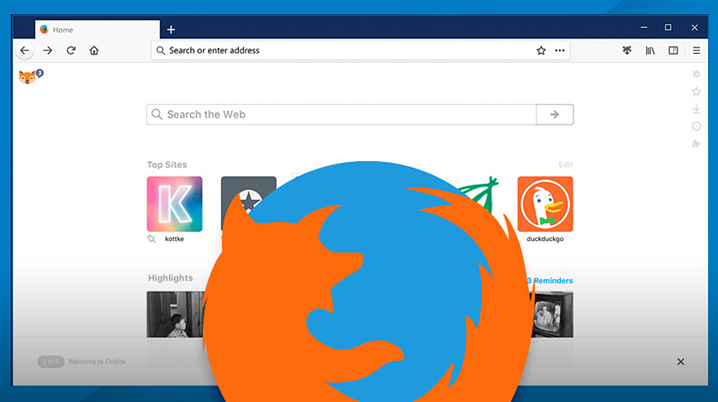Go back using the back arrow button

[25, 50]
